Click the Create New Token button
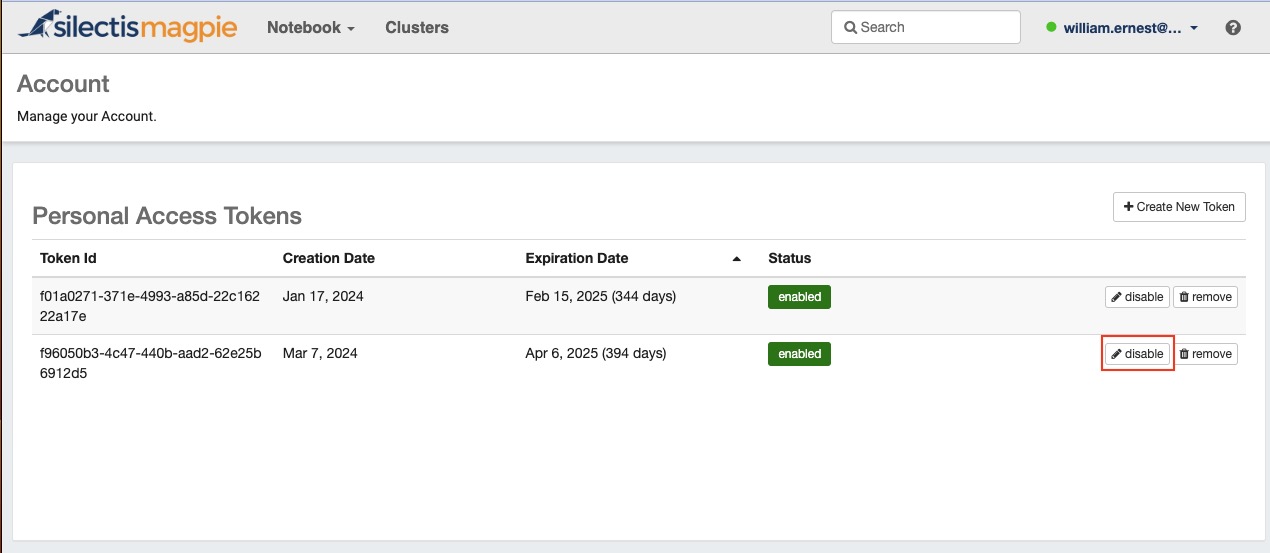The height and width of the screenshot is (553, 1270). [1179, 207]
